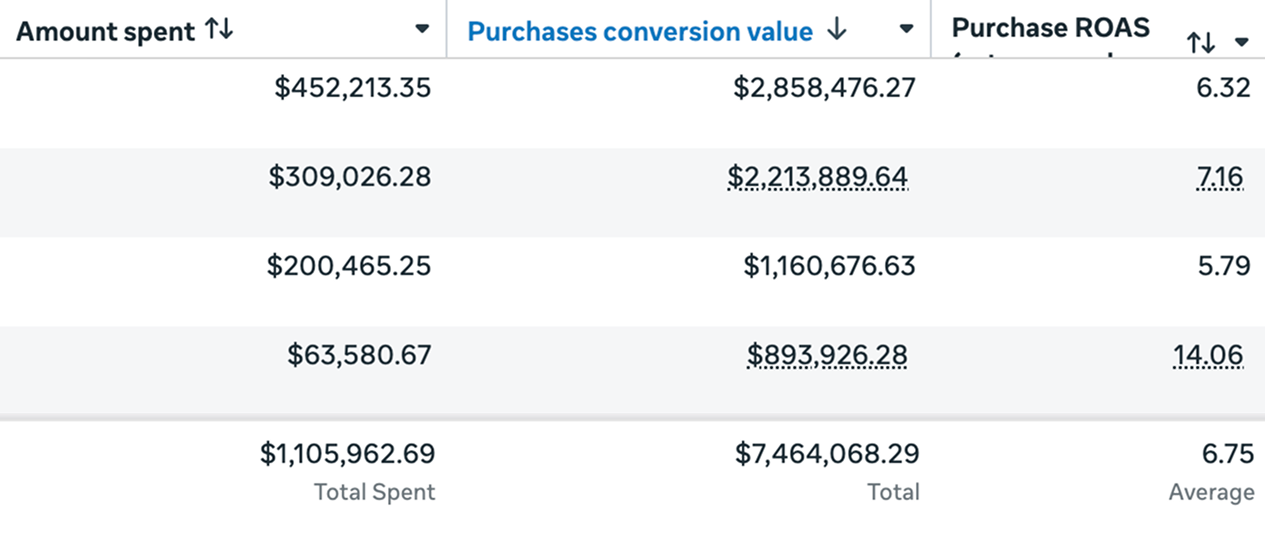Click the 6.75 Average ROAS summary

coord(1228,454)
